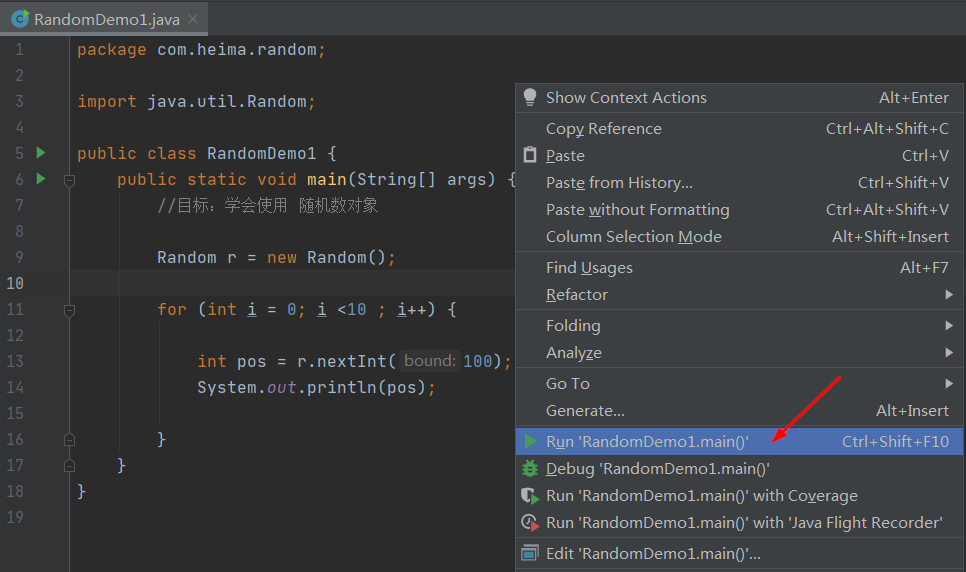Click the bug icon for Debug RandomDemo1.main()
The image size is (966, 572).
pyautogui.click(x=530, y=468)
